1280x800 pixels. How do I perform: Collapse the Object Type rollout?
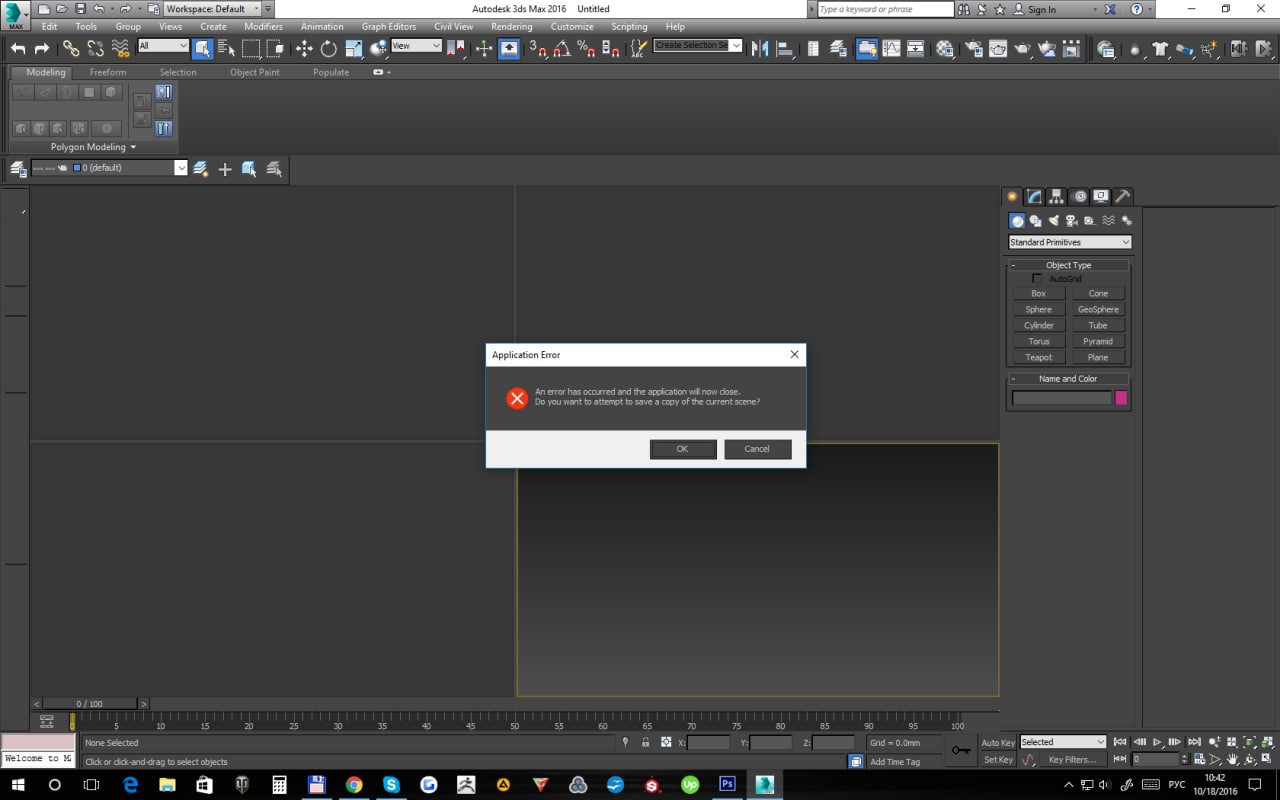point(1068,265)
